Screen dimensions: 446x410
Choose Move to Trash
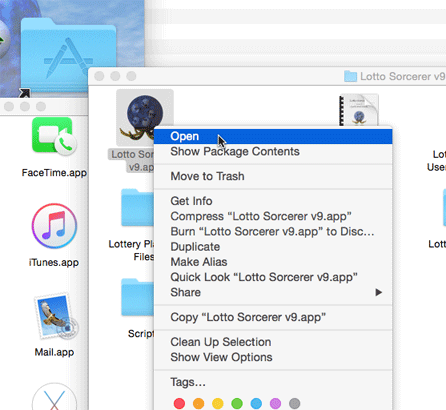(273, 176)
